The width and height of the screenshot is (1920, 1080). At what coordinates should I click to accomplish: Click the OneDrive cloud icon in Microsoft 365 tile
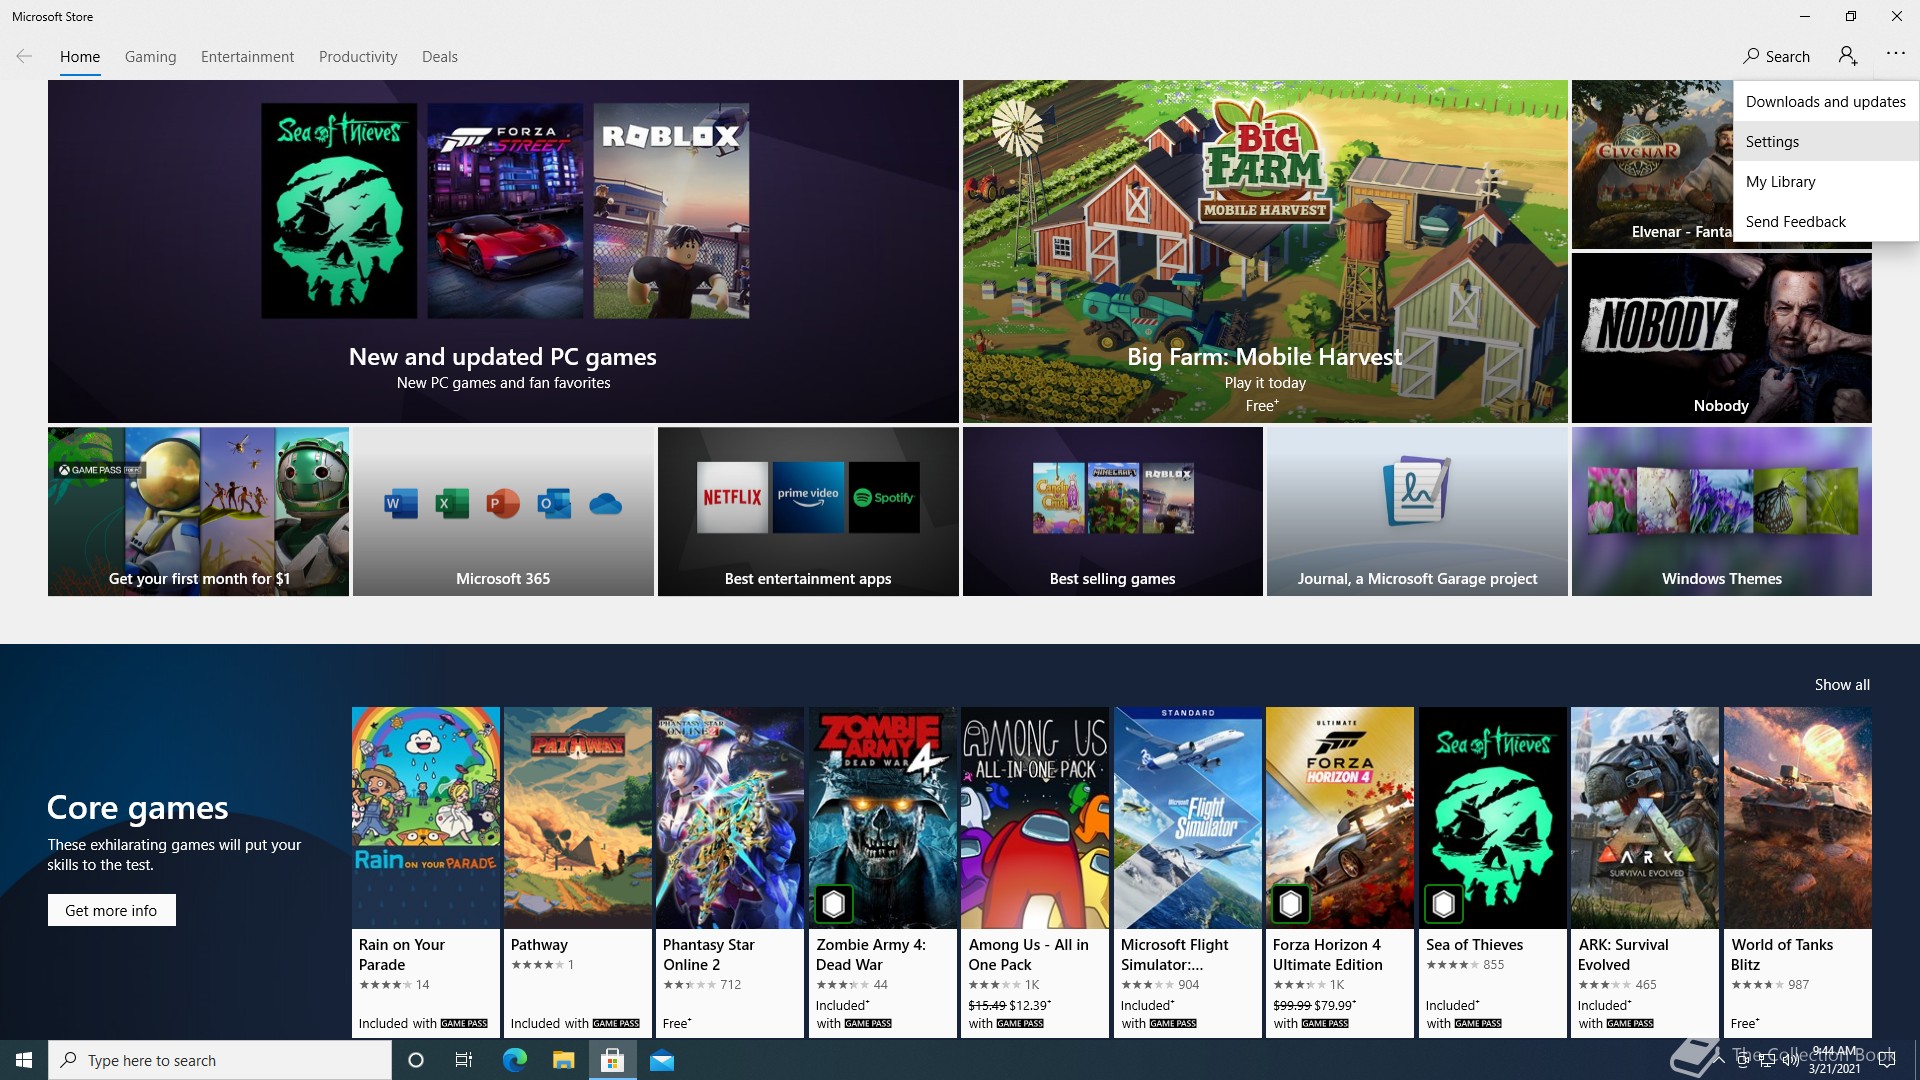pos(606,504)
